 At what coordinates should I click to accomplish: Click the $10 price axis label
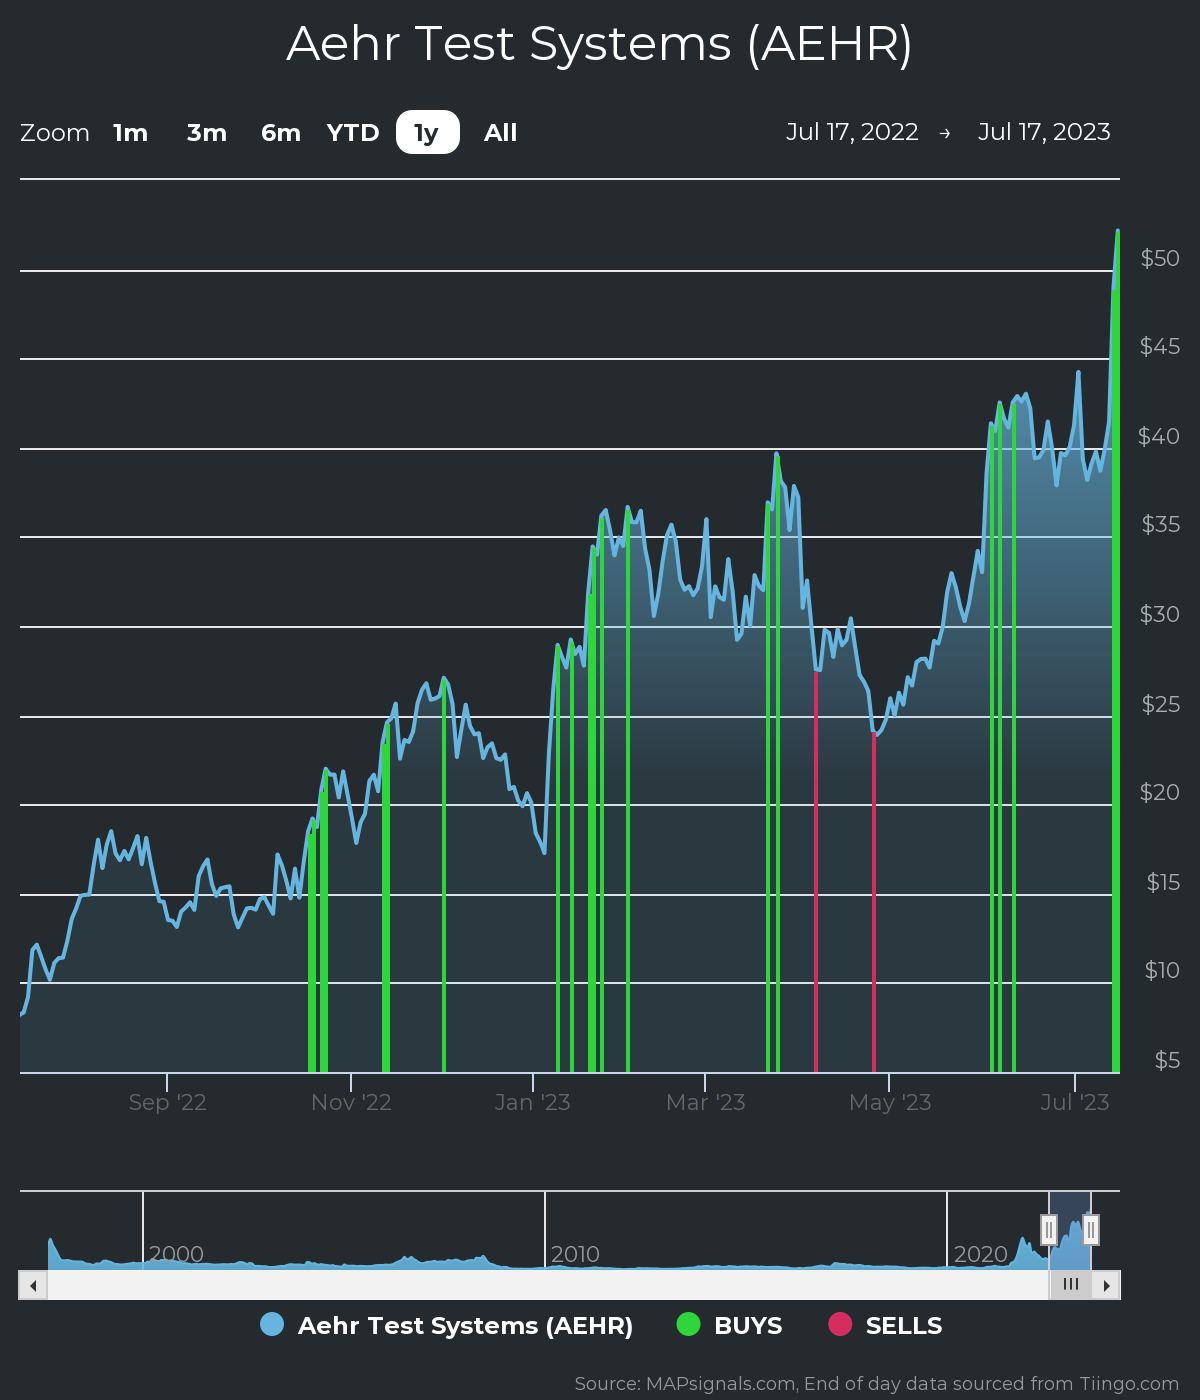pyautogui.click(x=1162, y=970)
